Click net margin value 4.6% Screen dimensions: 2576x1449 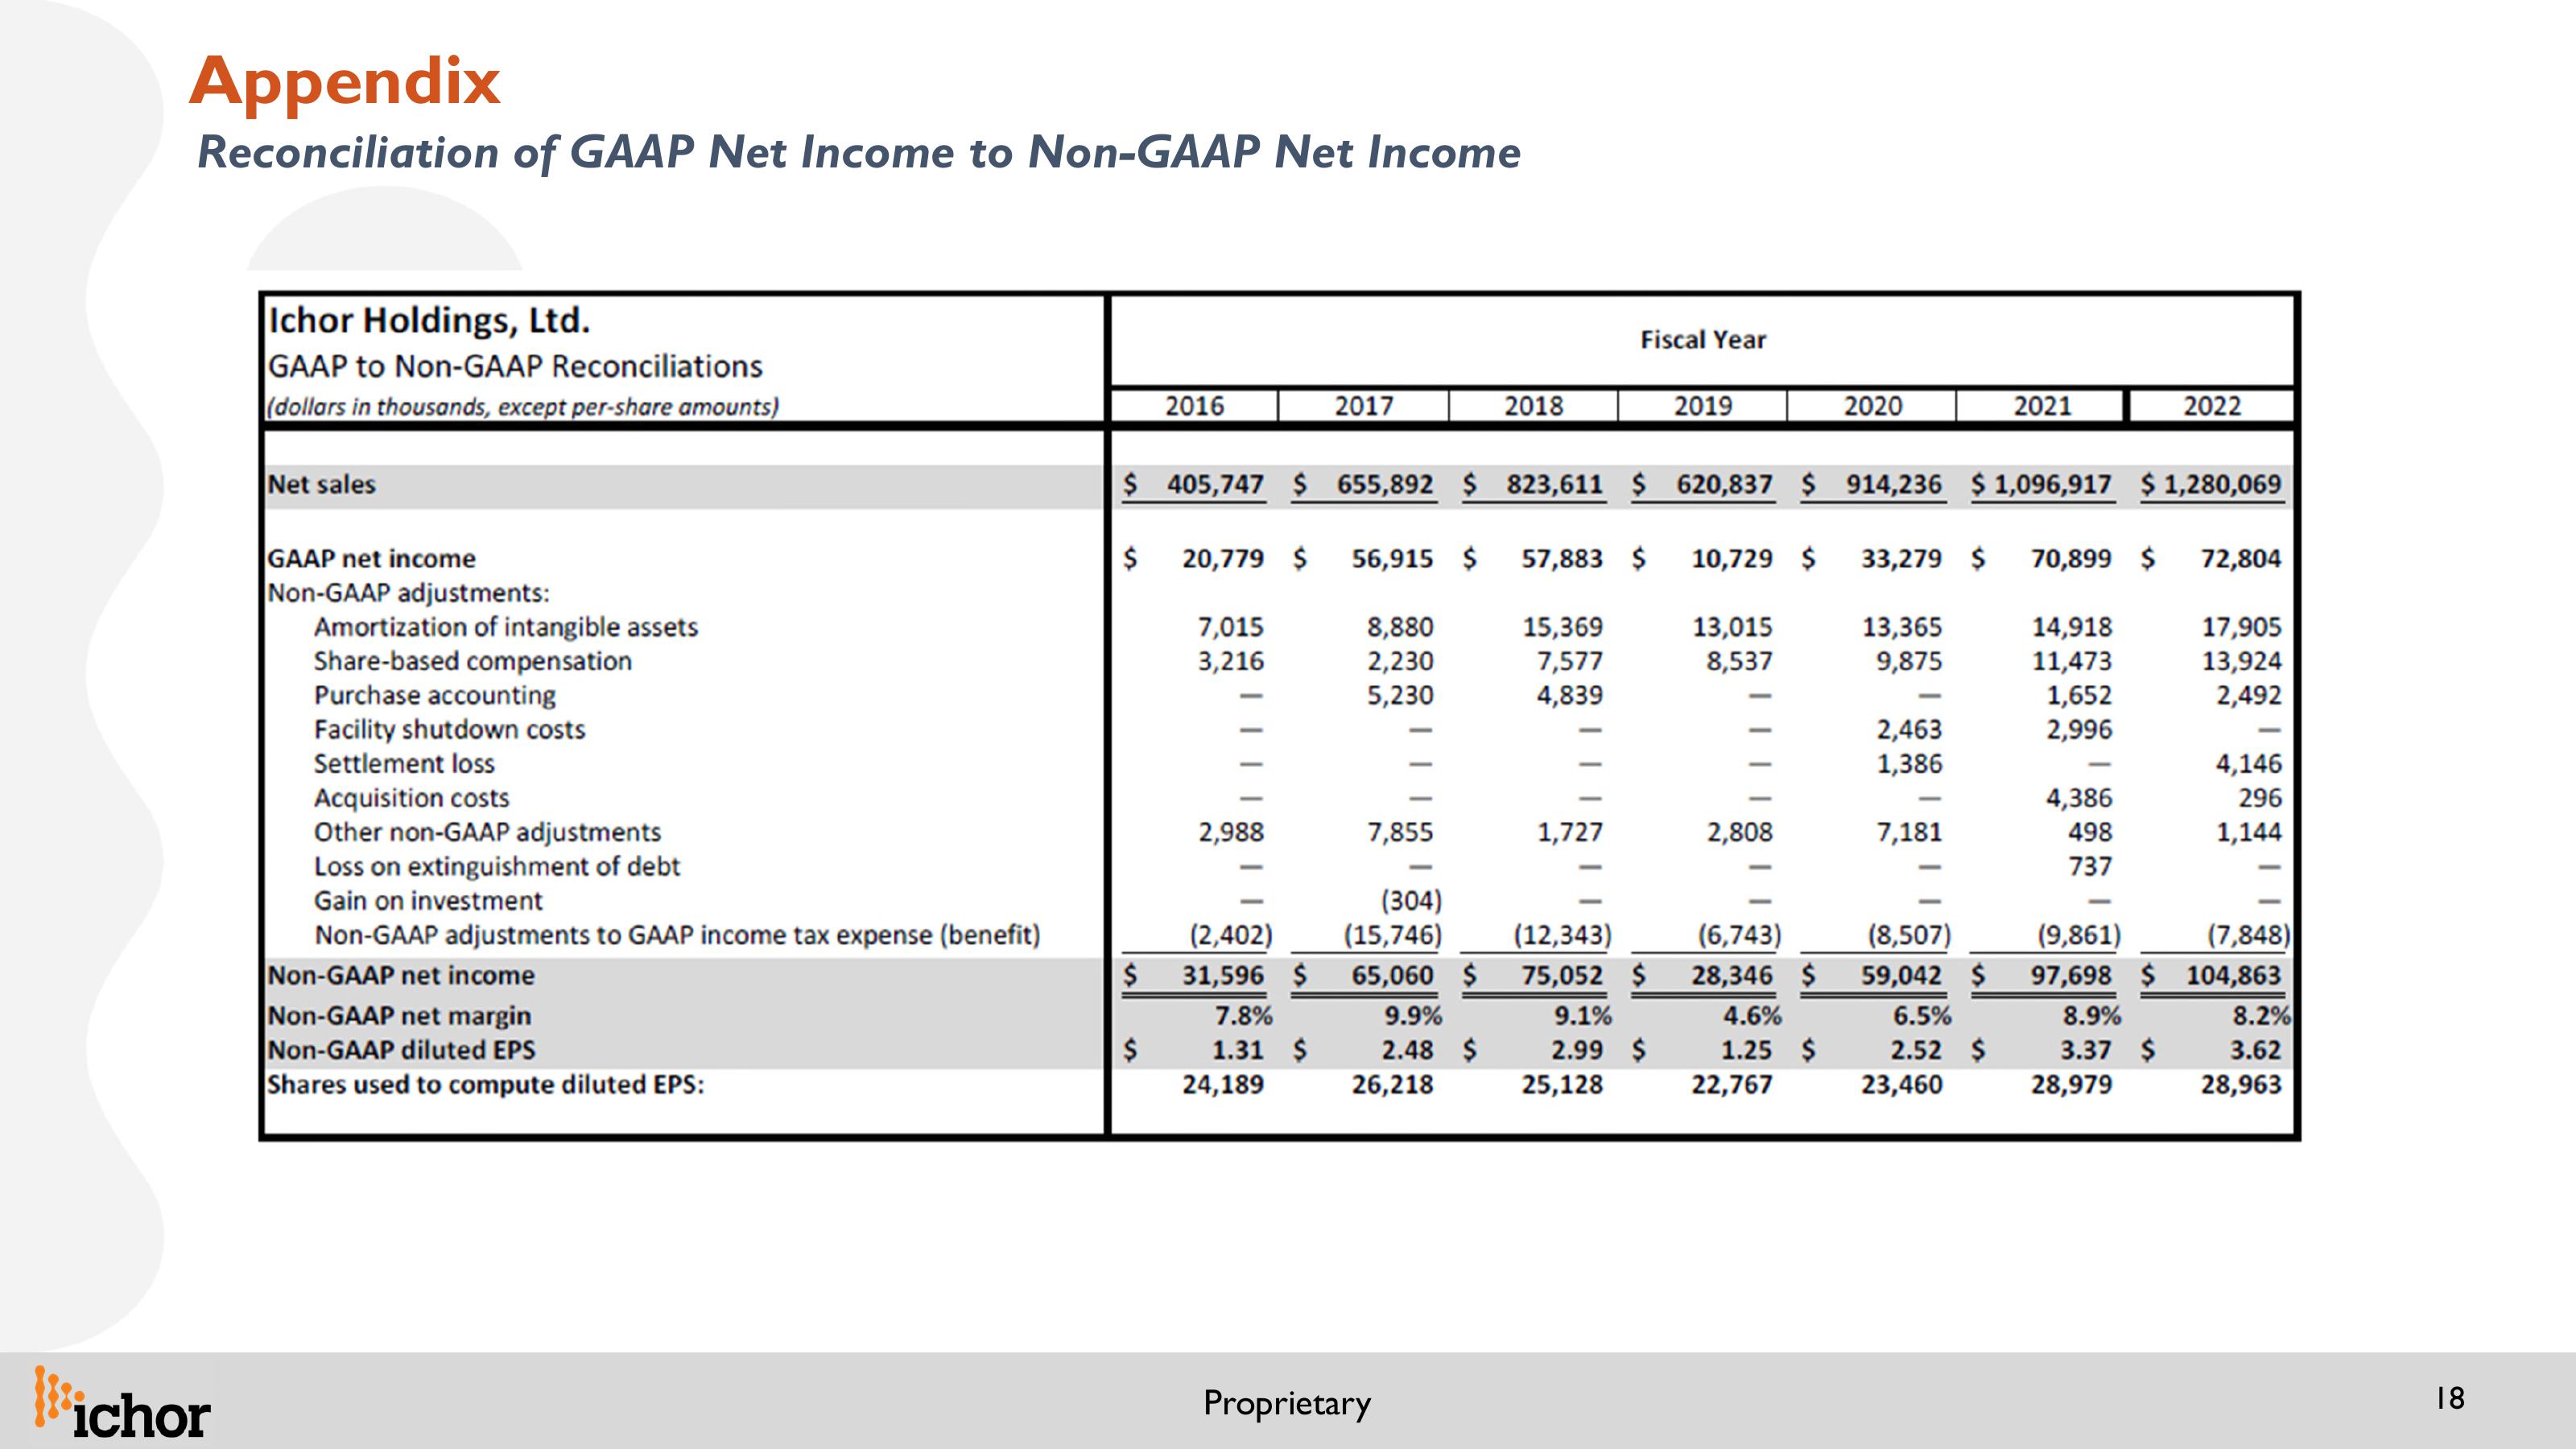click(x=1752, y=1016)
